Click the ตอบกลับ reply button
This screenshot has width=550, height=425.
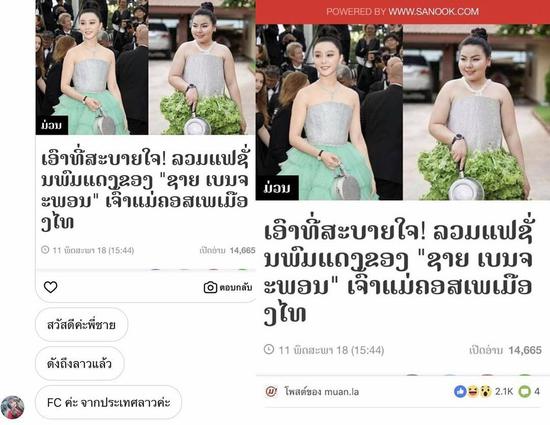[x=236, y=288]
